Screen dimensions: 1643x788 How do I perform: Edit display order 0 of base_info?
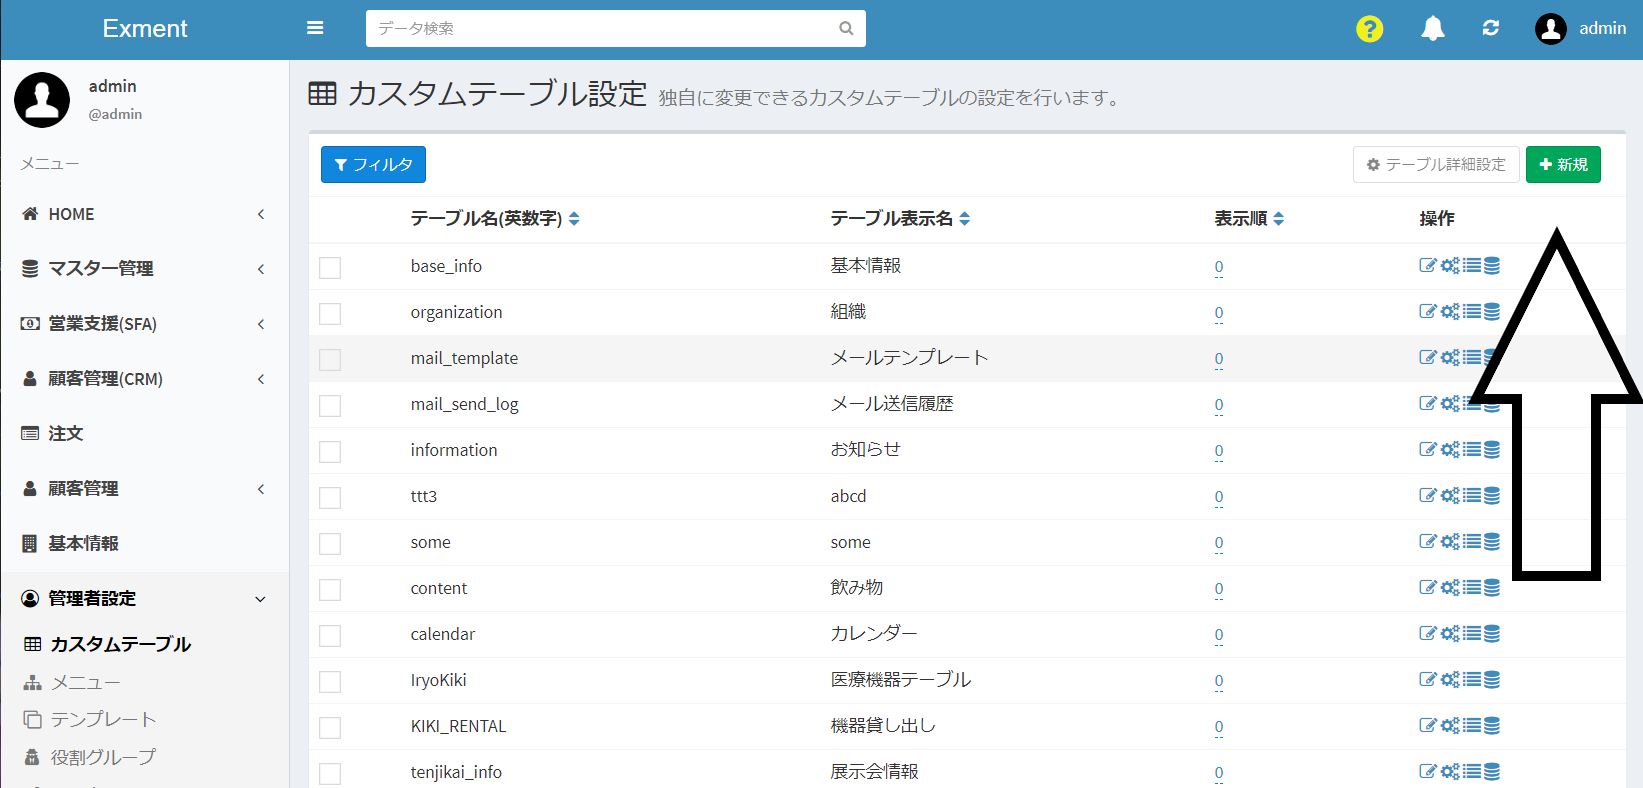tap(1219, 267)
